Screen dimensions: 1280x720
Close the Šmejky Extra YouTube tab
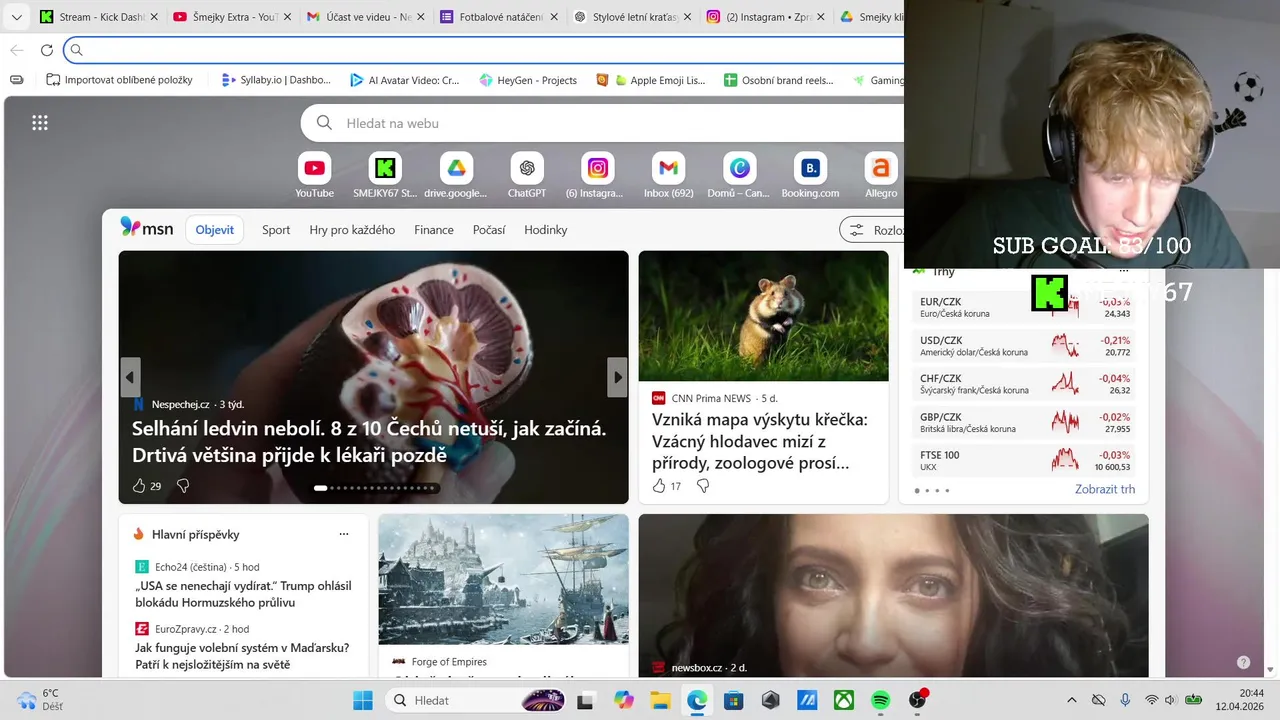pos(286,17)
